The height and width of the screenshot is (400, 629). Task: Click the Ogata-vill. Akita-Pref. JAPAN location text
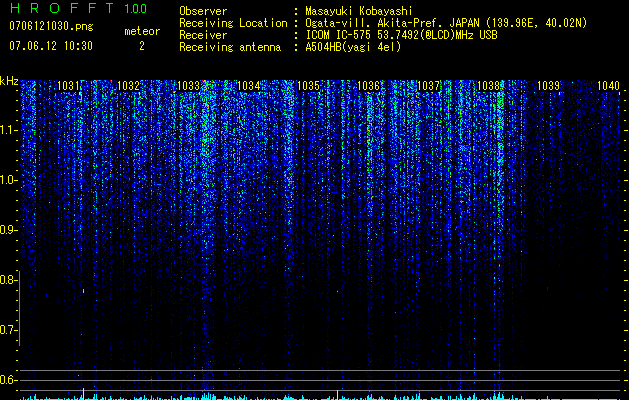[446, 23]
